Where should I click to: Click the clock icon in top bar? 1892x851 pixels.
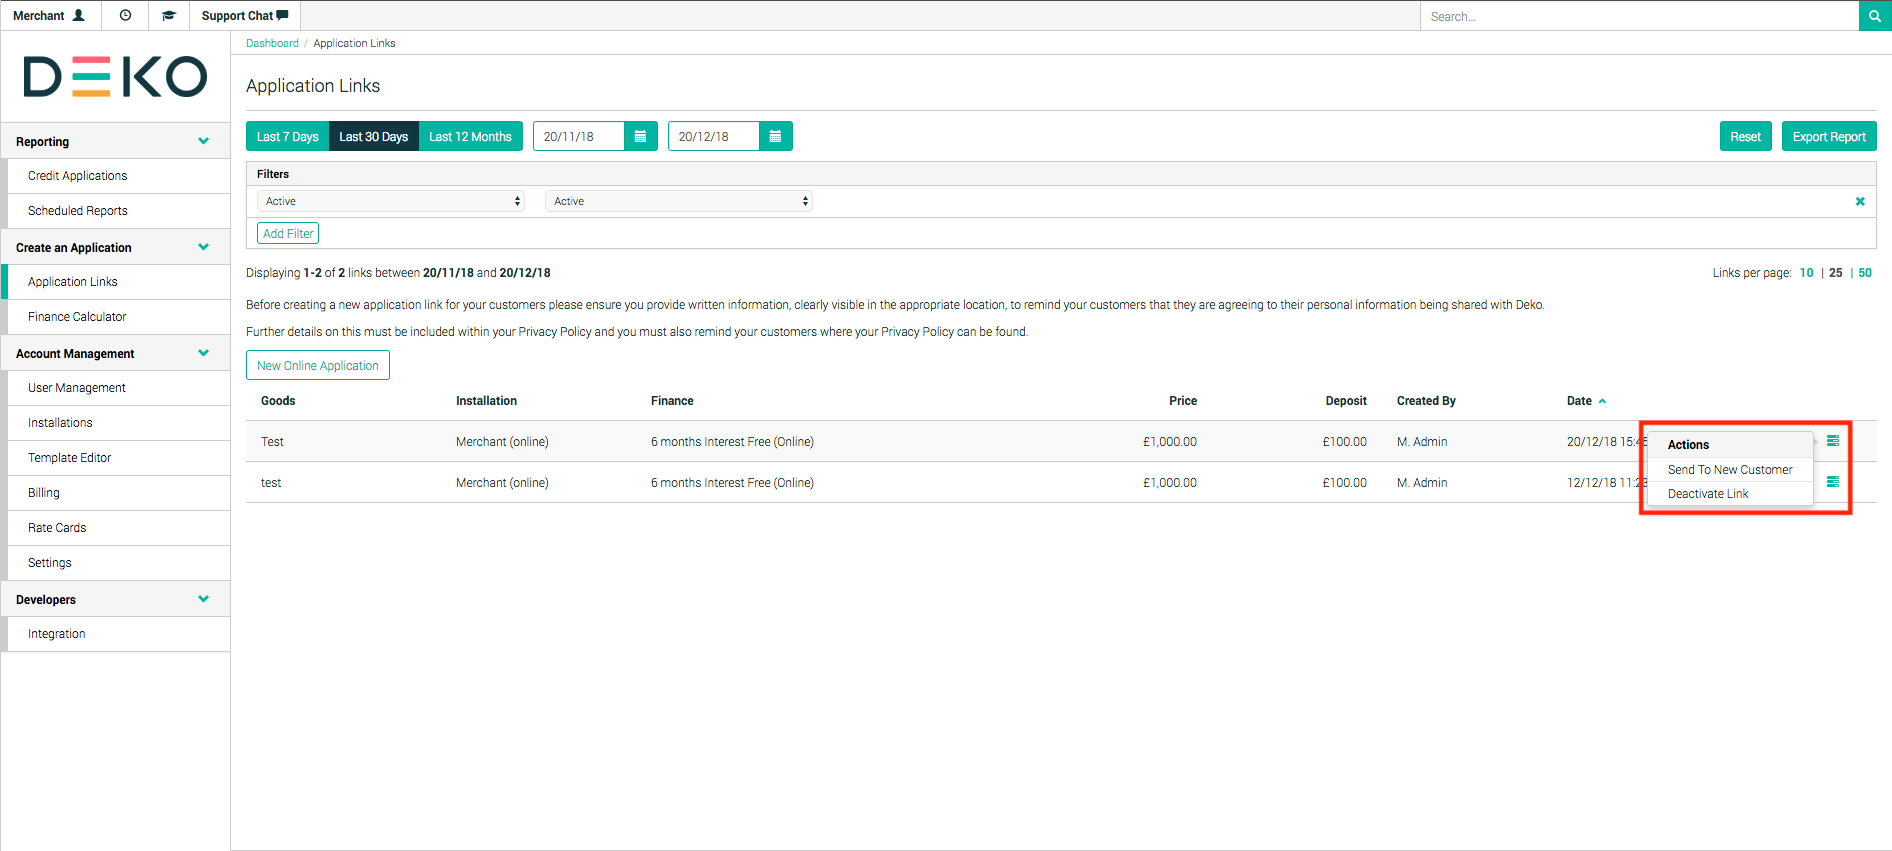[x=125, y=15]
